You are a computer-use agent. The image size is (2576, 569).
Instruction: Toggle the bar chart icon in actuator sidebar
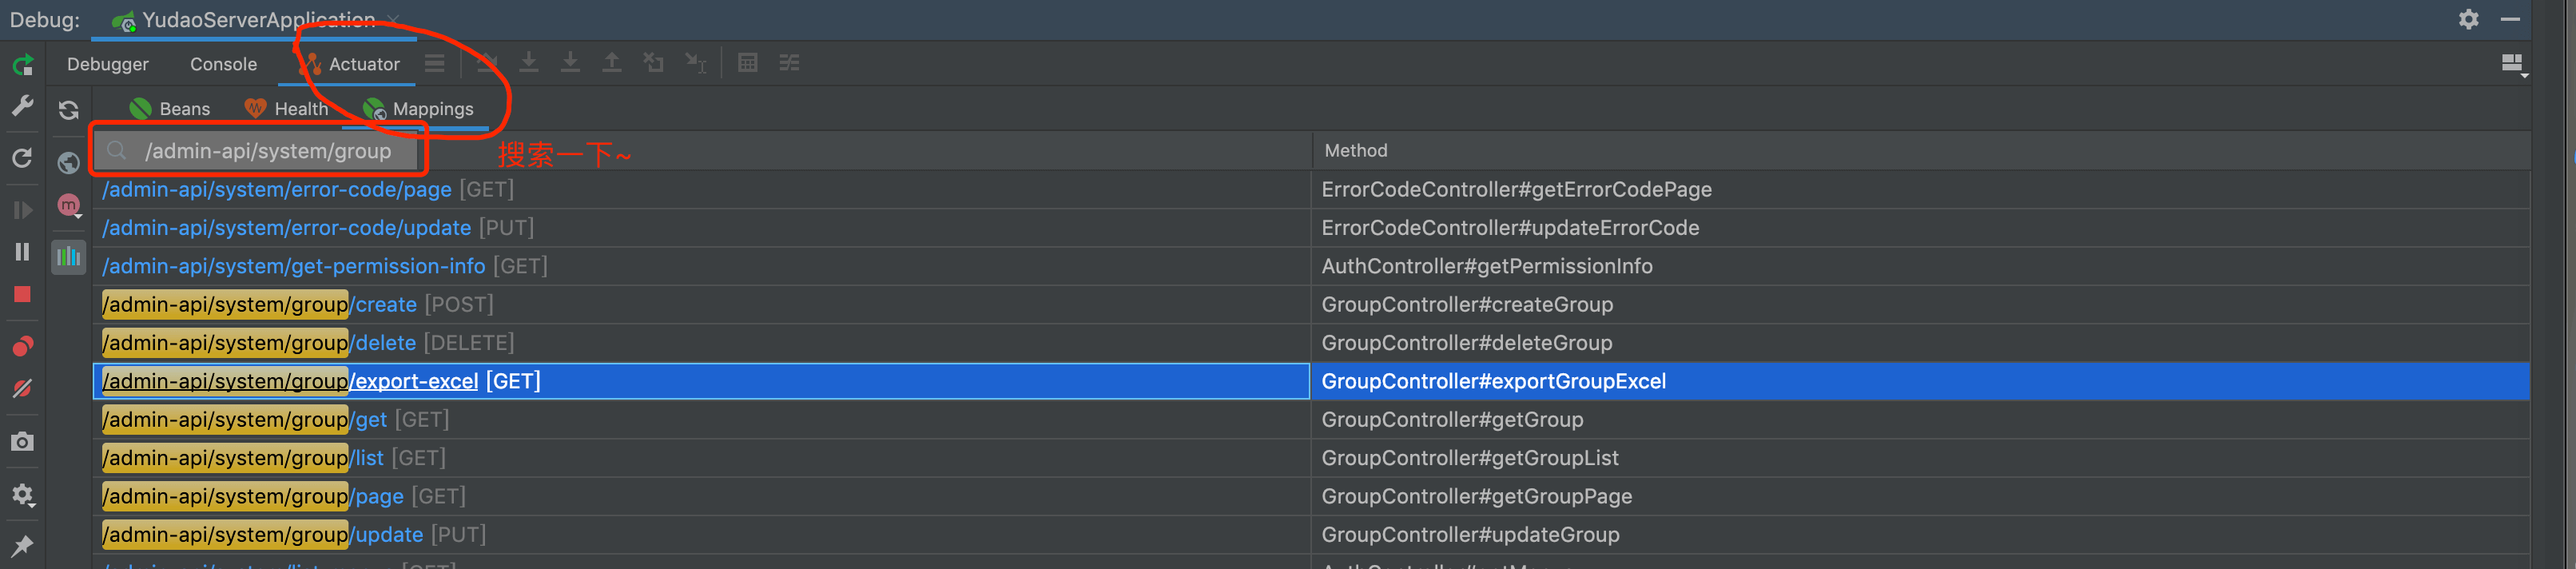pos(68,257)
